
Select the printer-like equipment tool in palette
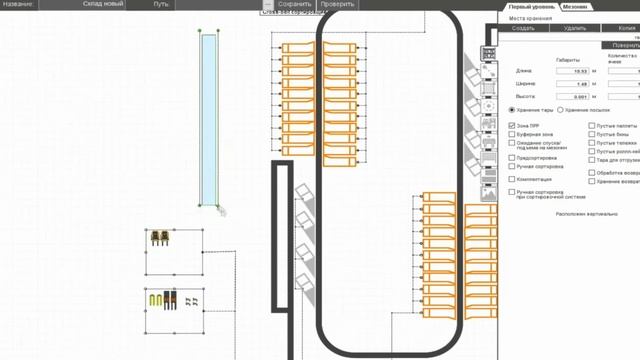point(489,141)
